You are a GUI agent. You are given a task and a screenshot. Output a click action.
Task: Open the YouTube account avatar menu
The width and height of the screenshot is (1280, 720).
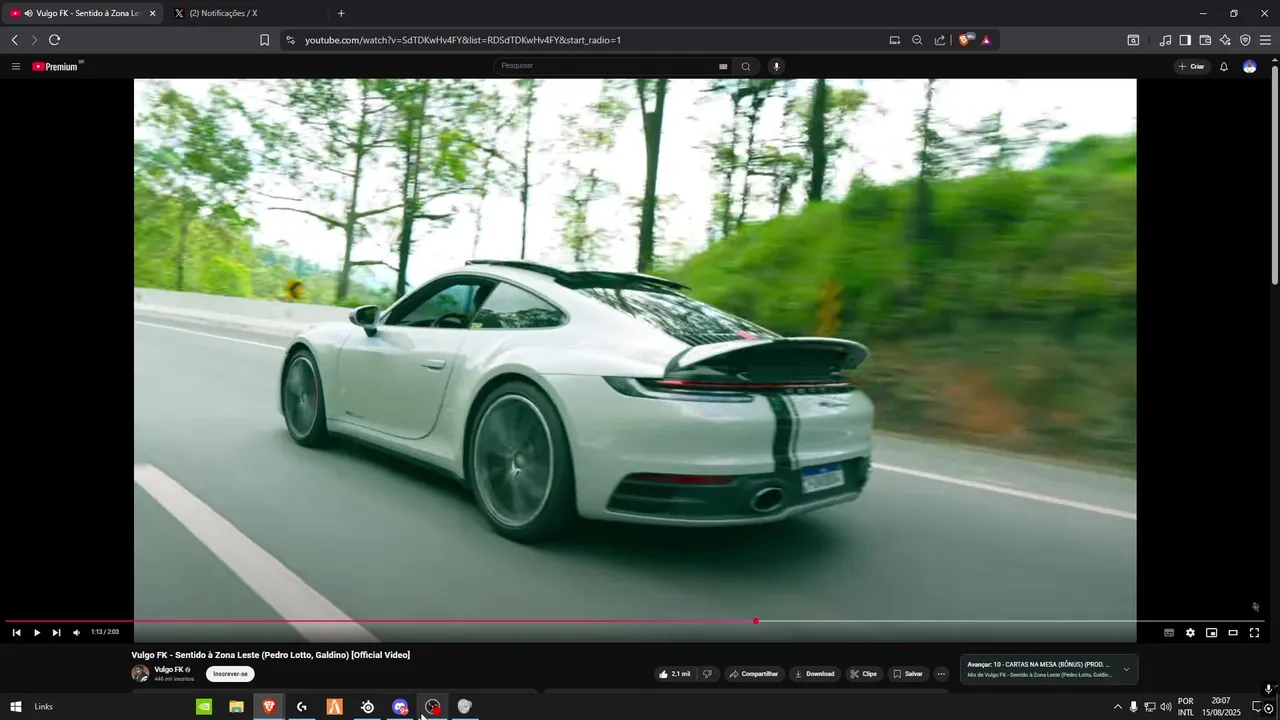pos(1249,66)
